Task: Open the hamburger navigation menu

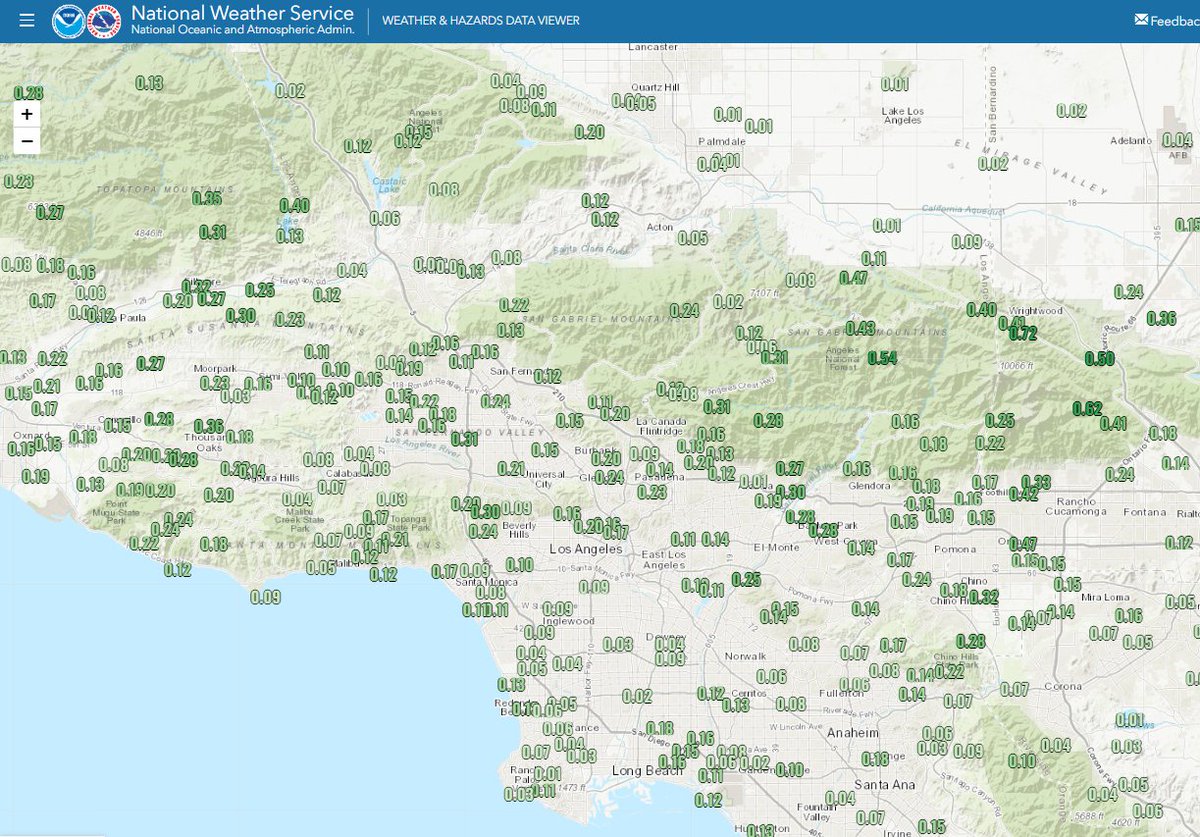Action: coord(26,16)
